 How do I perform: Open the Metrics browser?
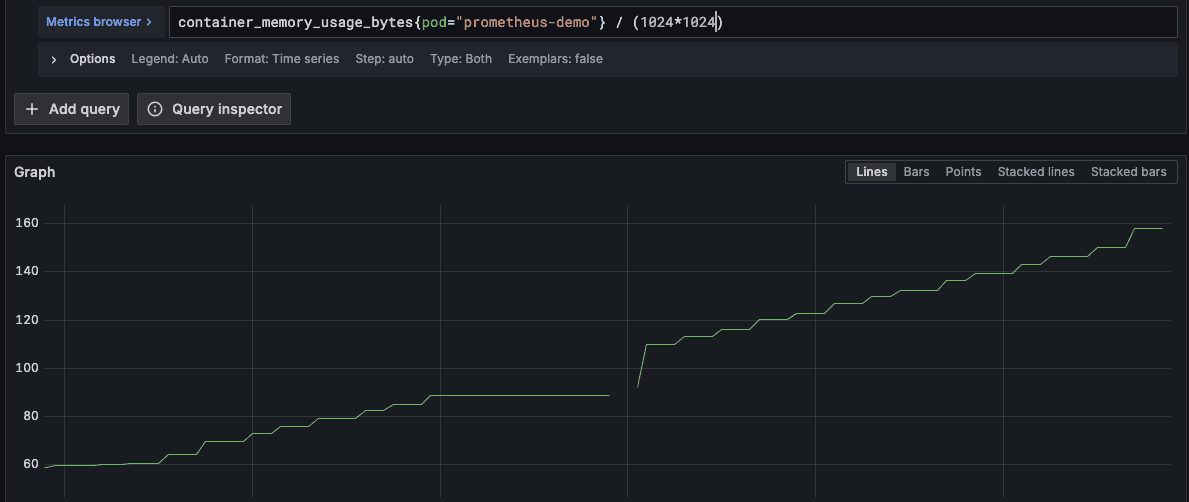click(x=99, y=22)
